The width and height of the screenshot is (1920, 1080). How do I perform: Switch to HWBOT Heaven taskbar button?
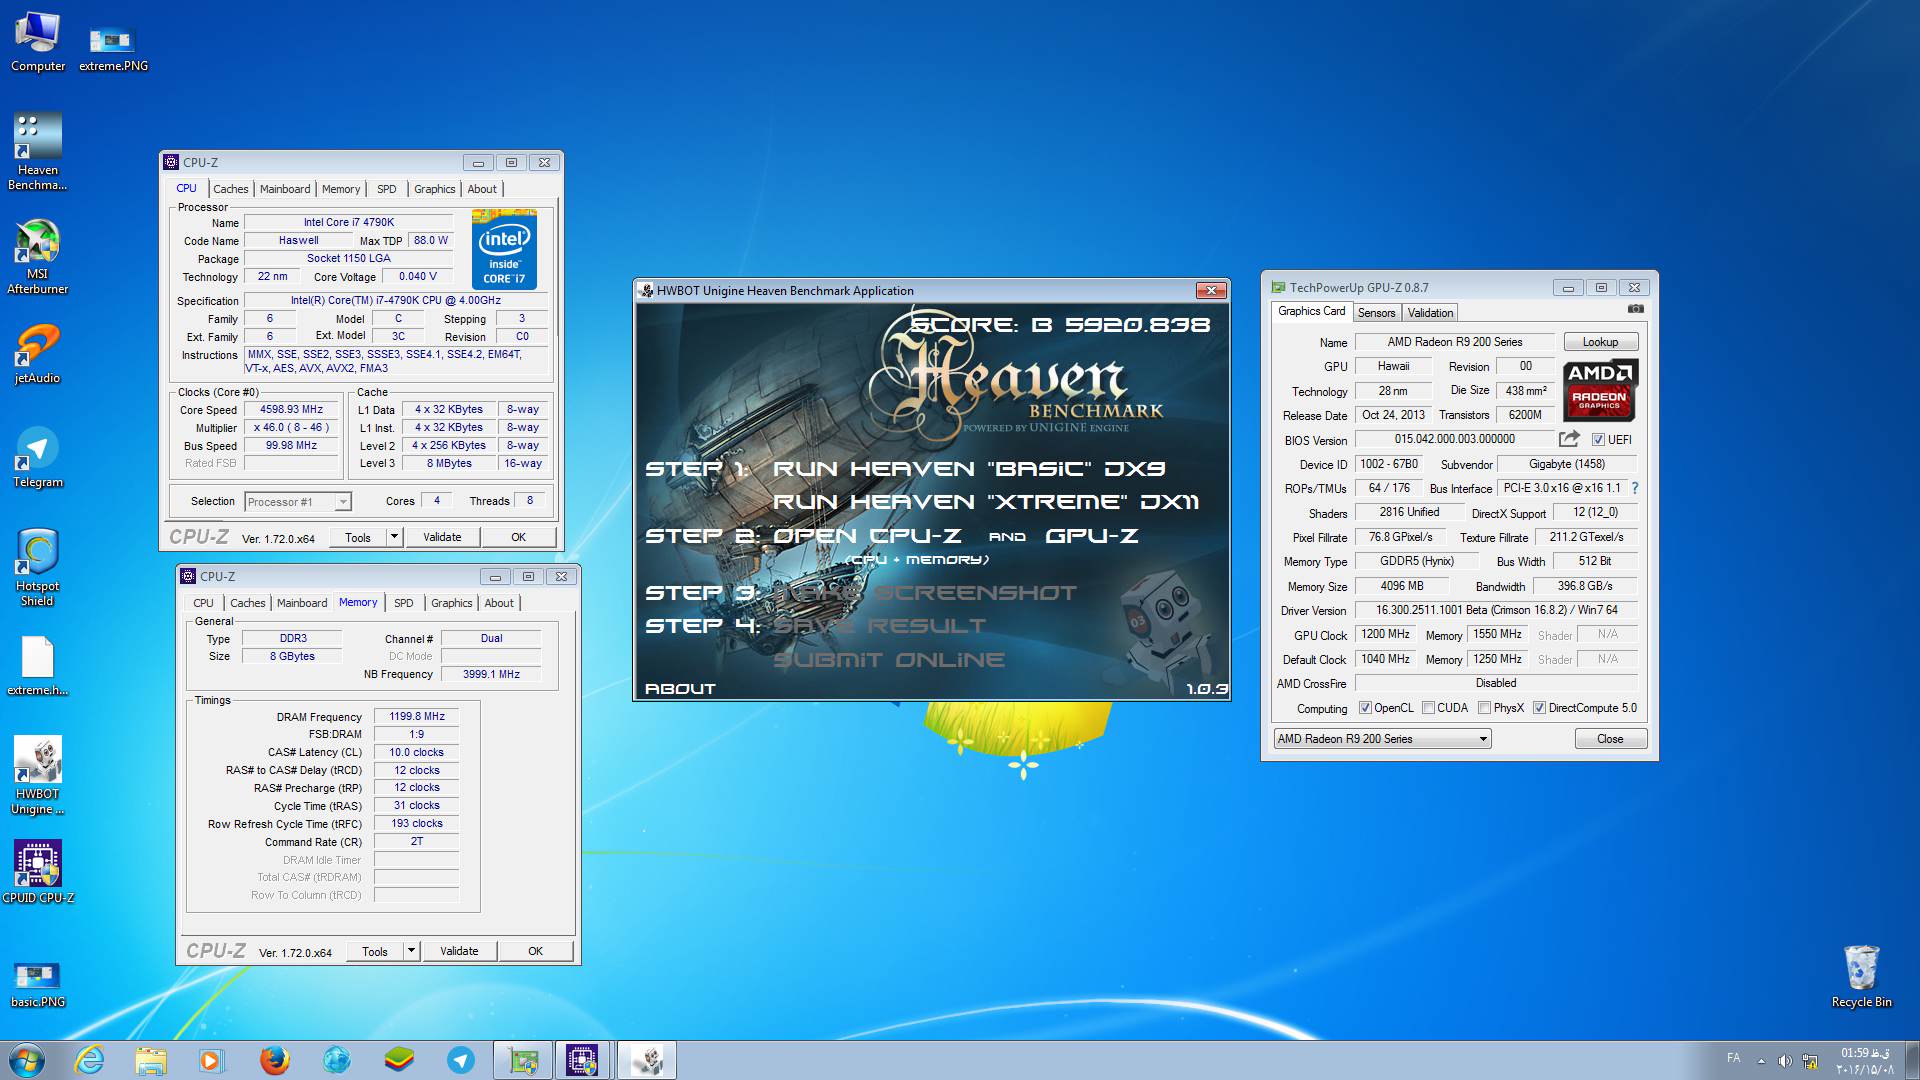click(646, 1060)
